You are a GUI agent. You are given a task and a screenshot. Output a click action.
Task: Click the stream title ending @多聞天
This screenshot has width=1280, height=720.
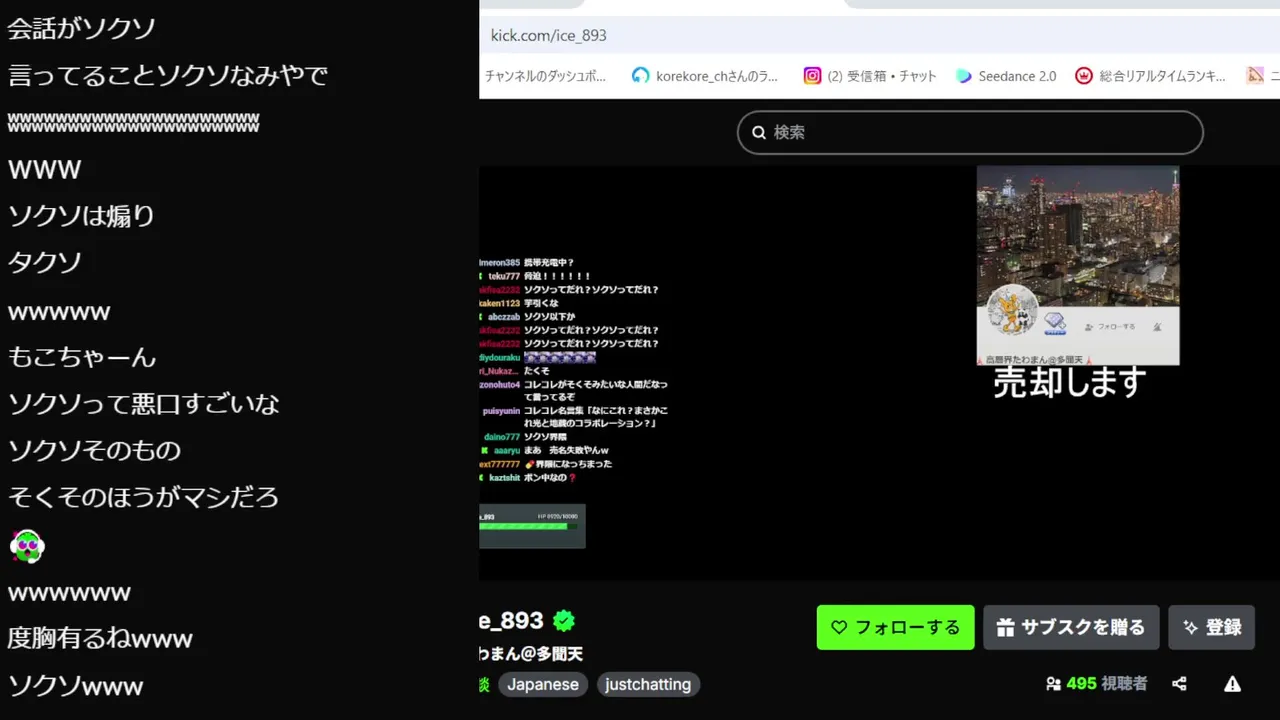[x=532, y=654]
